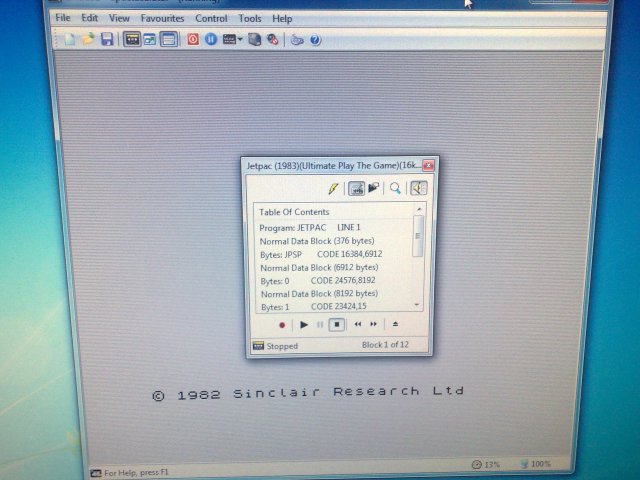Select 'Normal Data Block (376 bytes)' row
The height and width of the screenshot is (480, 640).
coord(335,241)
